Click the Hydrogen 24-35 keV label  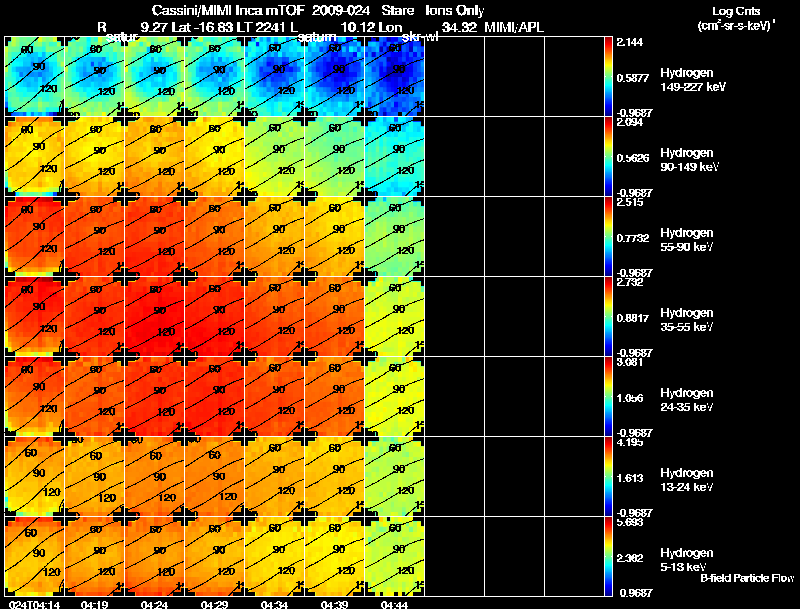coord(687,400)
